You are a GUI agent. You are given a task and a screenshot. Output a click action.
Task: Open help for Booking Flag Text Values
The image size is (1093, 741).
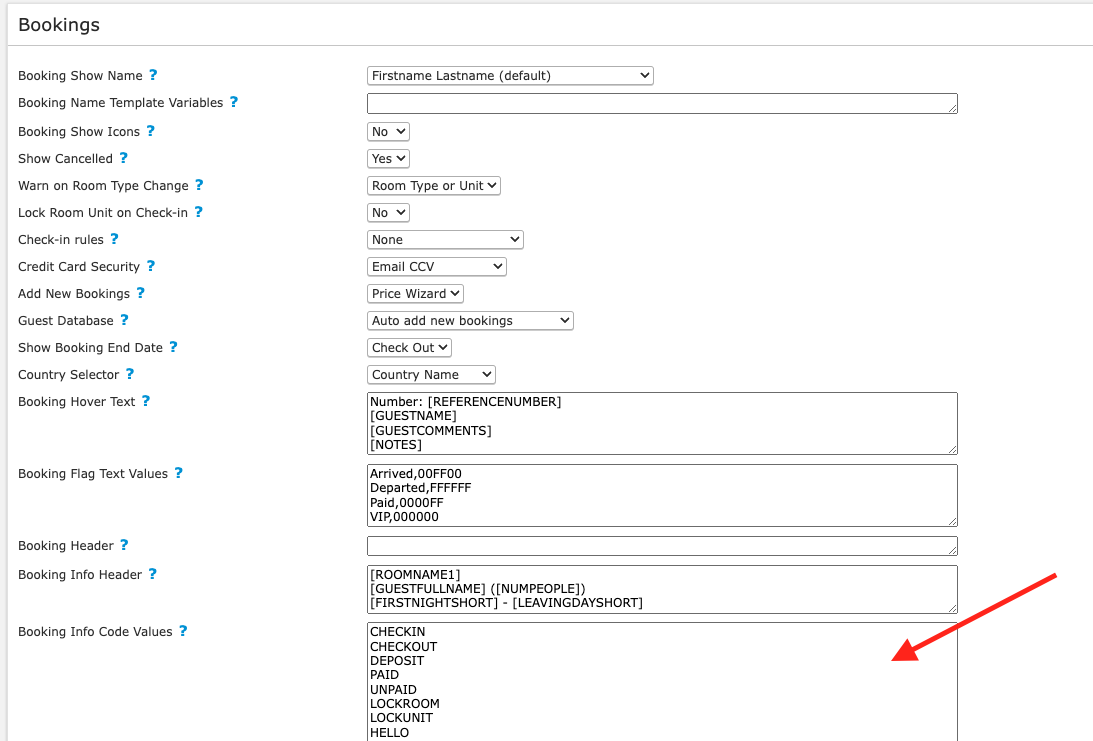click(x=178, y=473)
